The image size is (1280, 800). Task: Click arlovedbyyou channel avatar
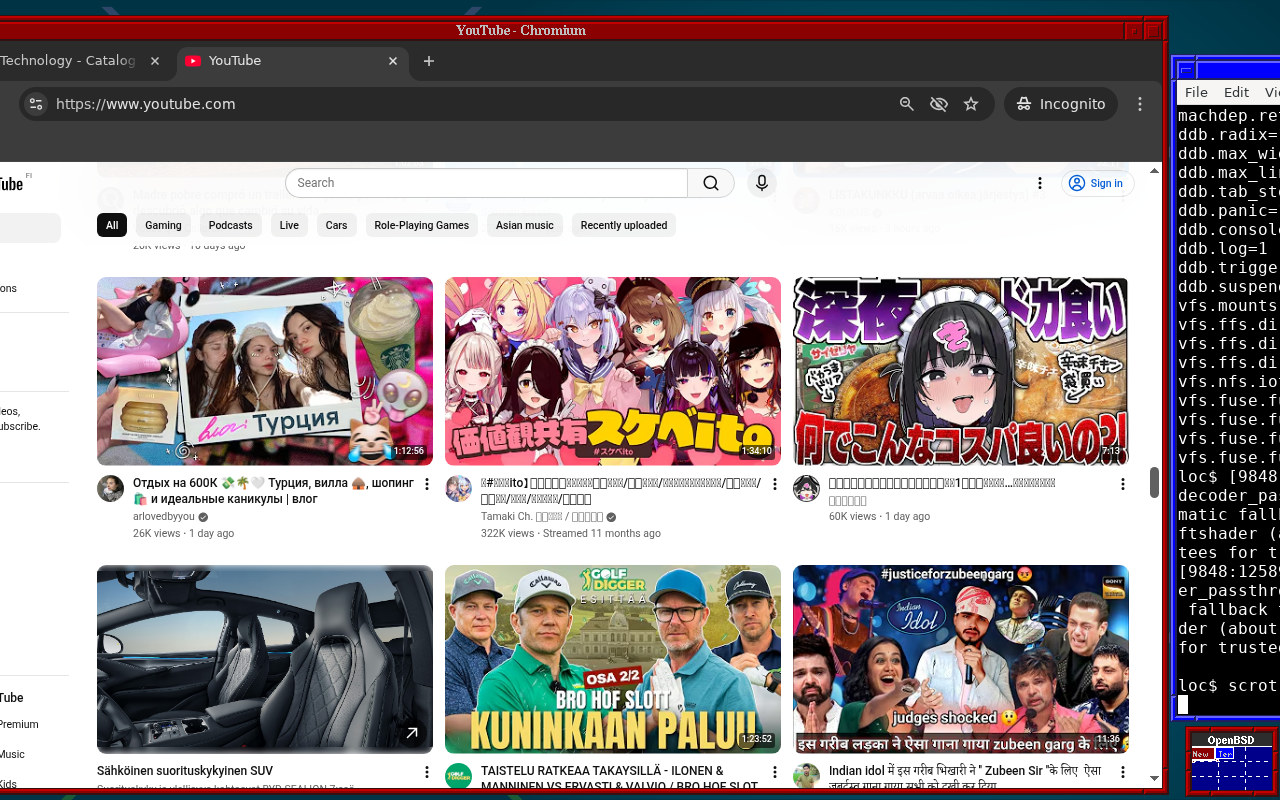pos(110,489)
